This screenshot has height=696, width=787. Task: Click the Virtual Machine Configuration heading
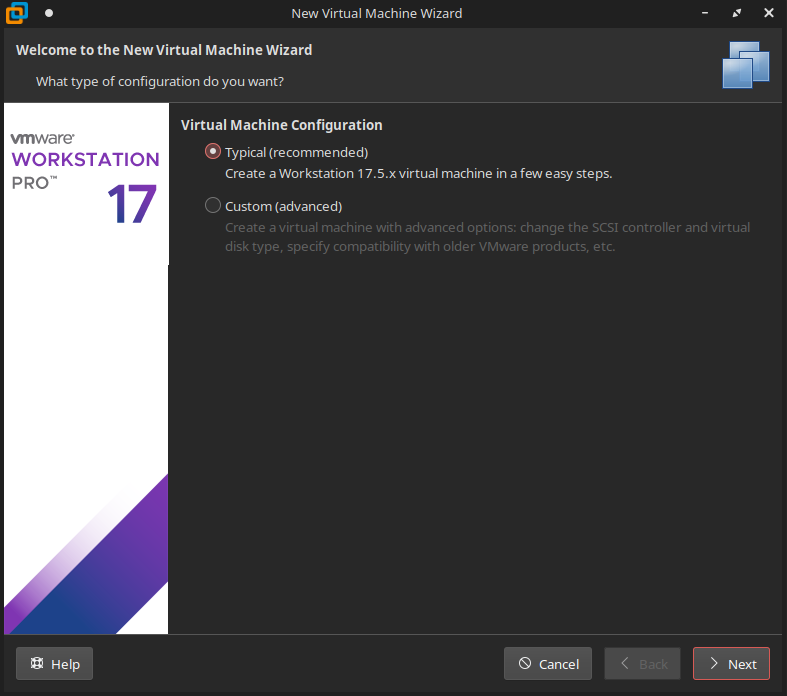281,125
